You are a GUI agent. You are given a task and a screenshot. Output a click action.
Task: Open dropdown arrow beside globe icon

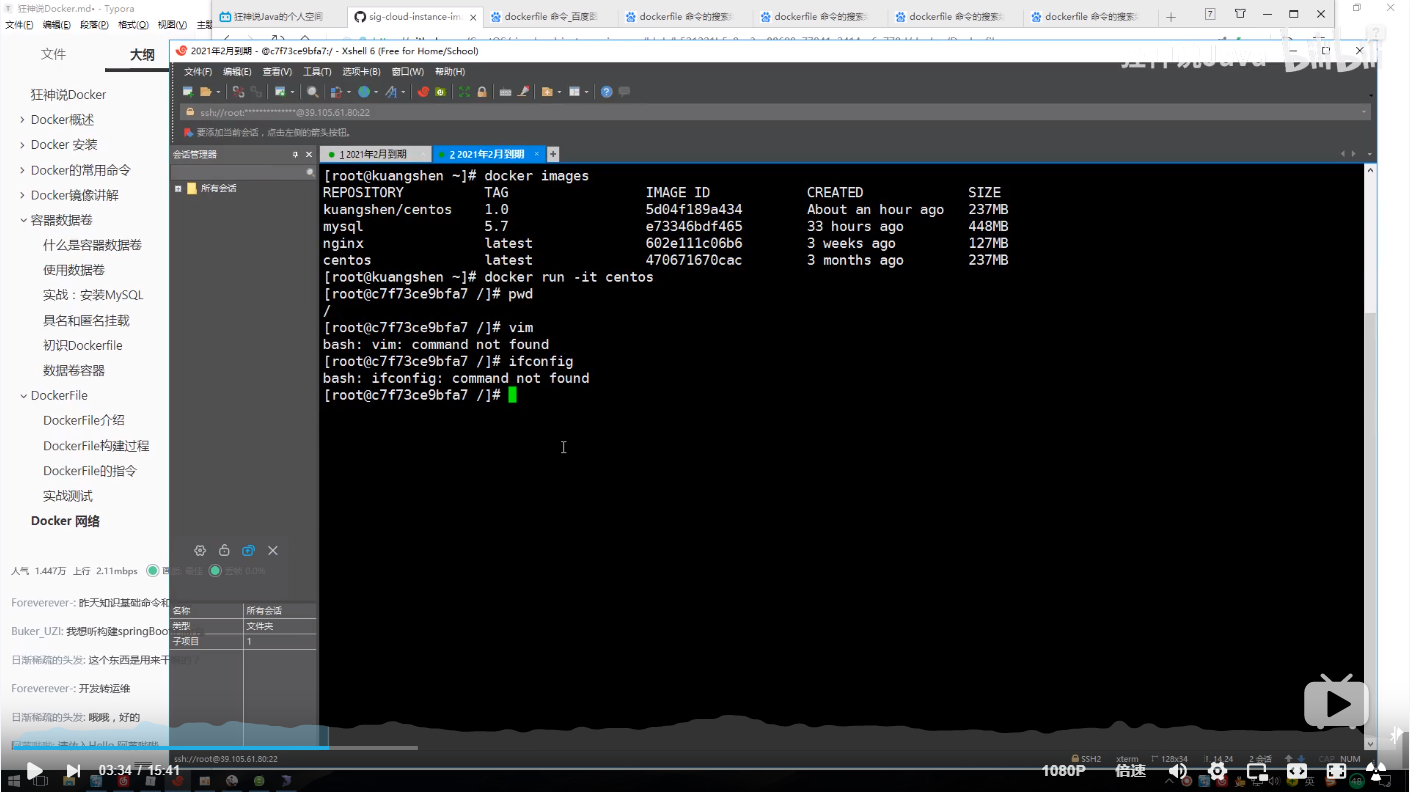376,92
